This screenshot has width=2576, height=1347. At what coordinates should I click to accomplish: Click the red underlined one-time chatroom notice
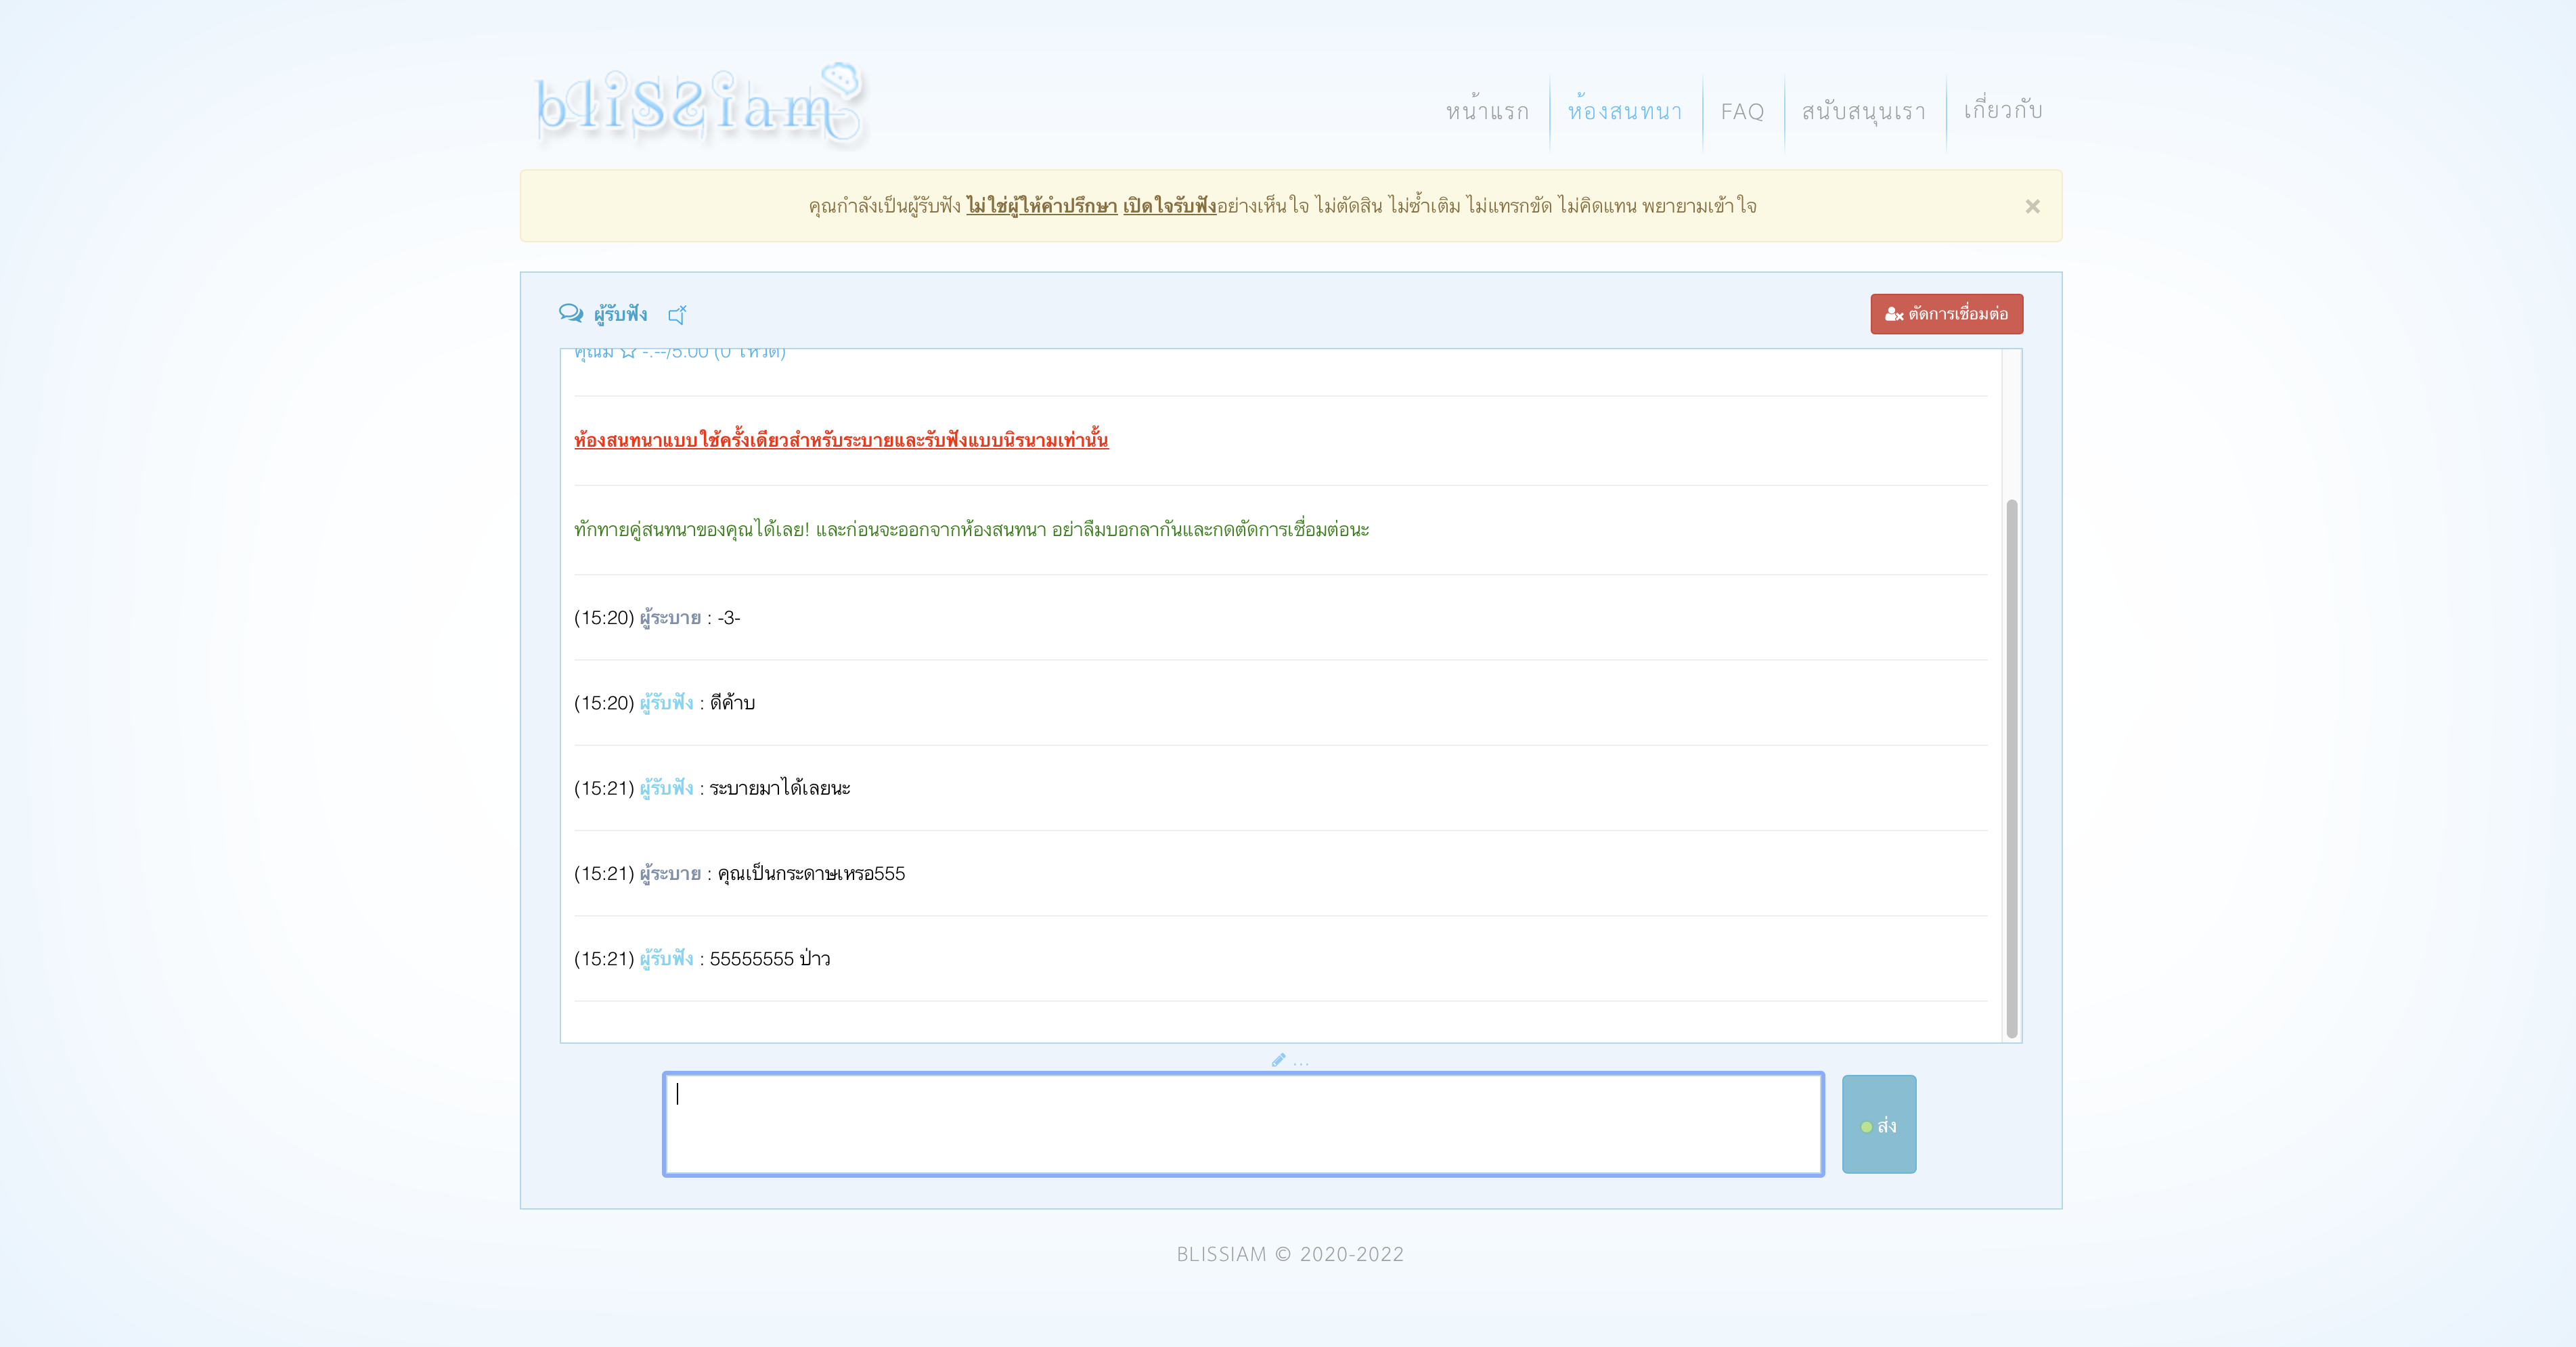click(x=841, y=440)
